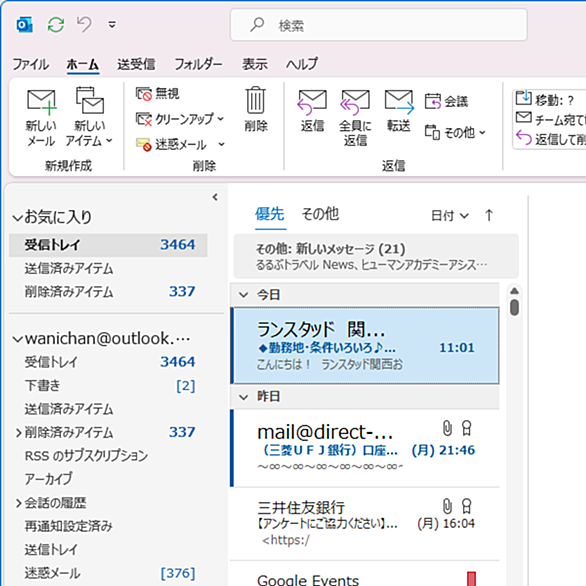
Task: Open the 三井住友銀行 message
Action: click(365, 524)
